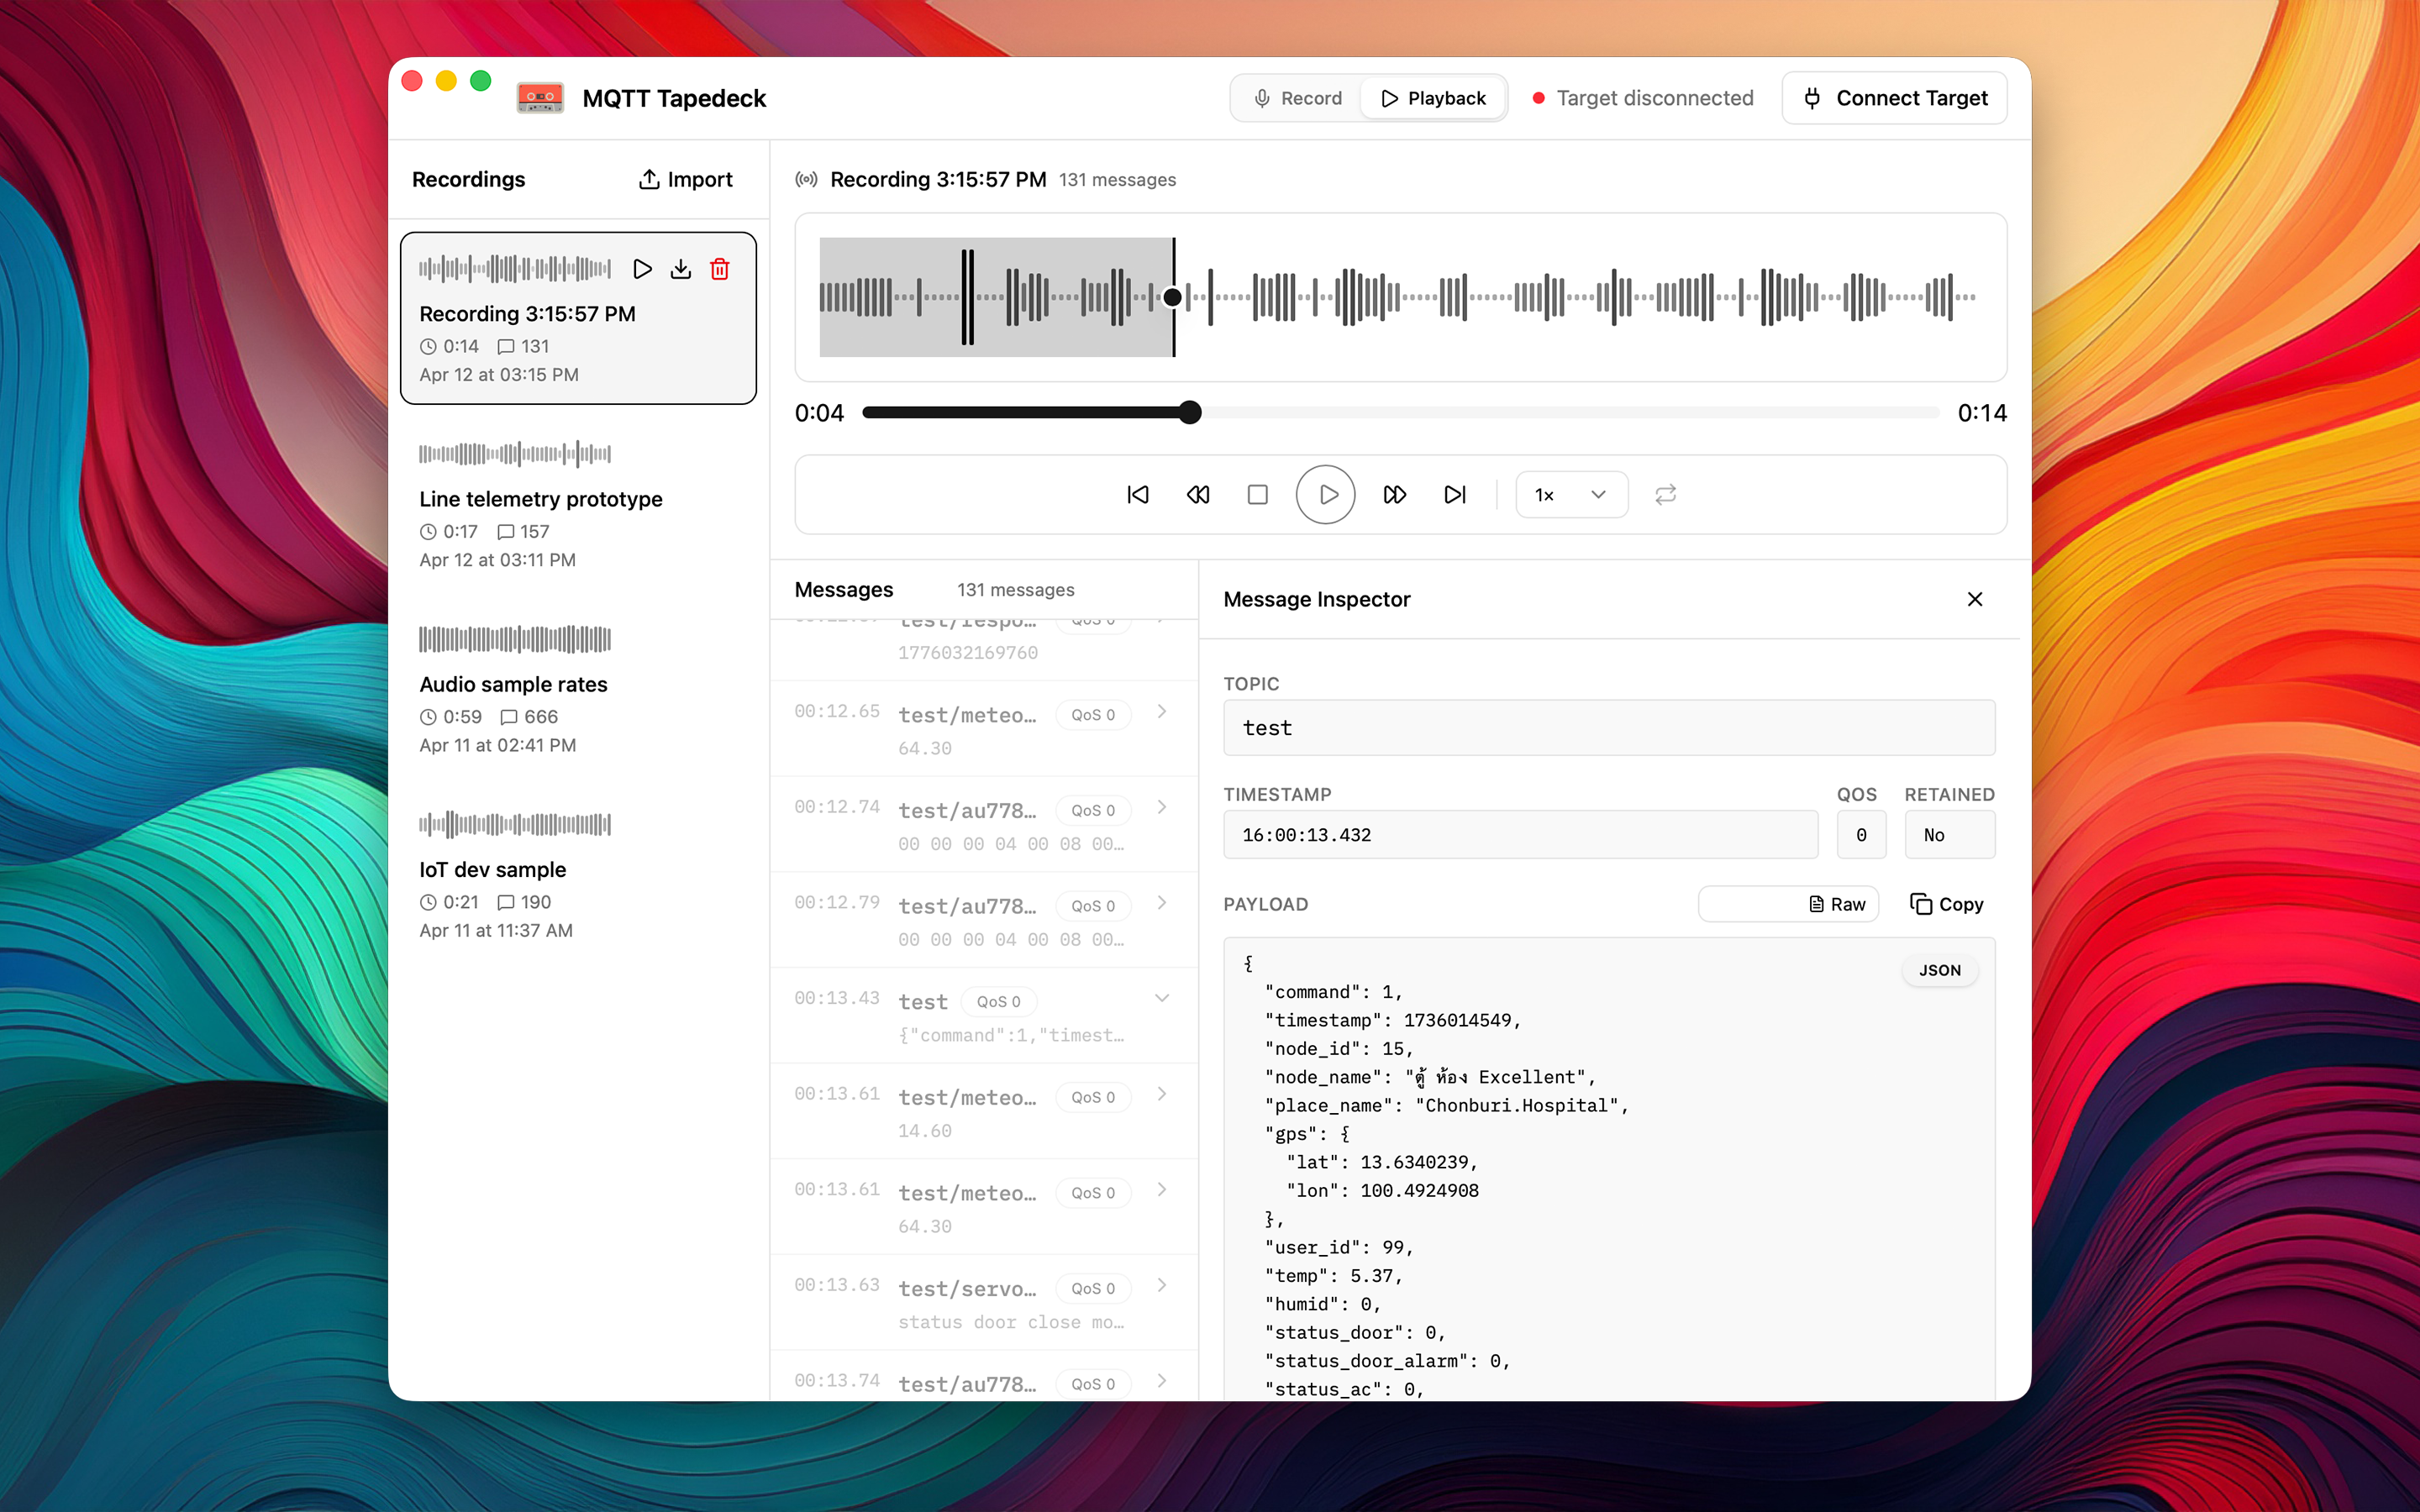Fast forward through the recording

tap(1394, 494)
